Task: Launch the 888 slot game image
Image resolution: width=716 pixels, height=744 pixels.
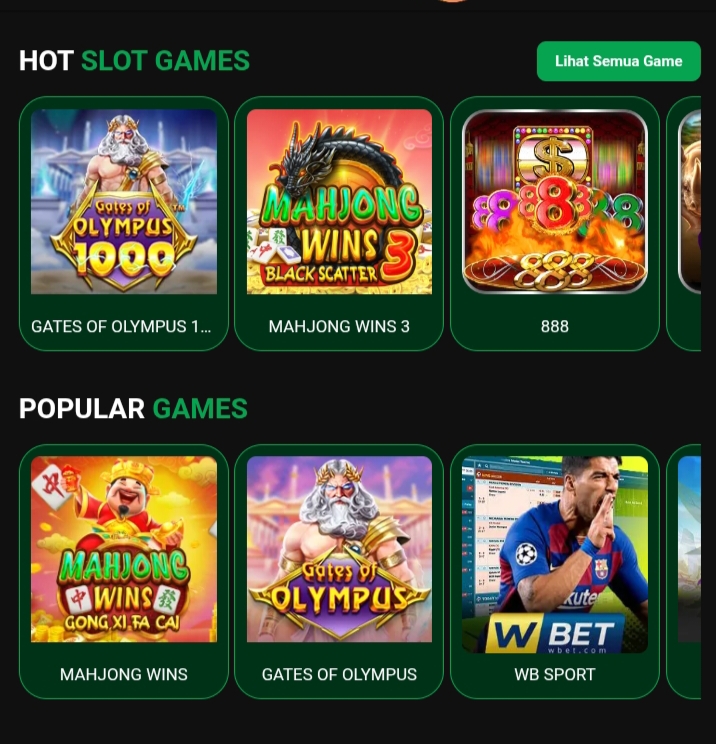Action: (x=555, y=202)
